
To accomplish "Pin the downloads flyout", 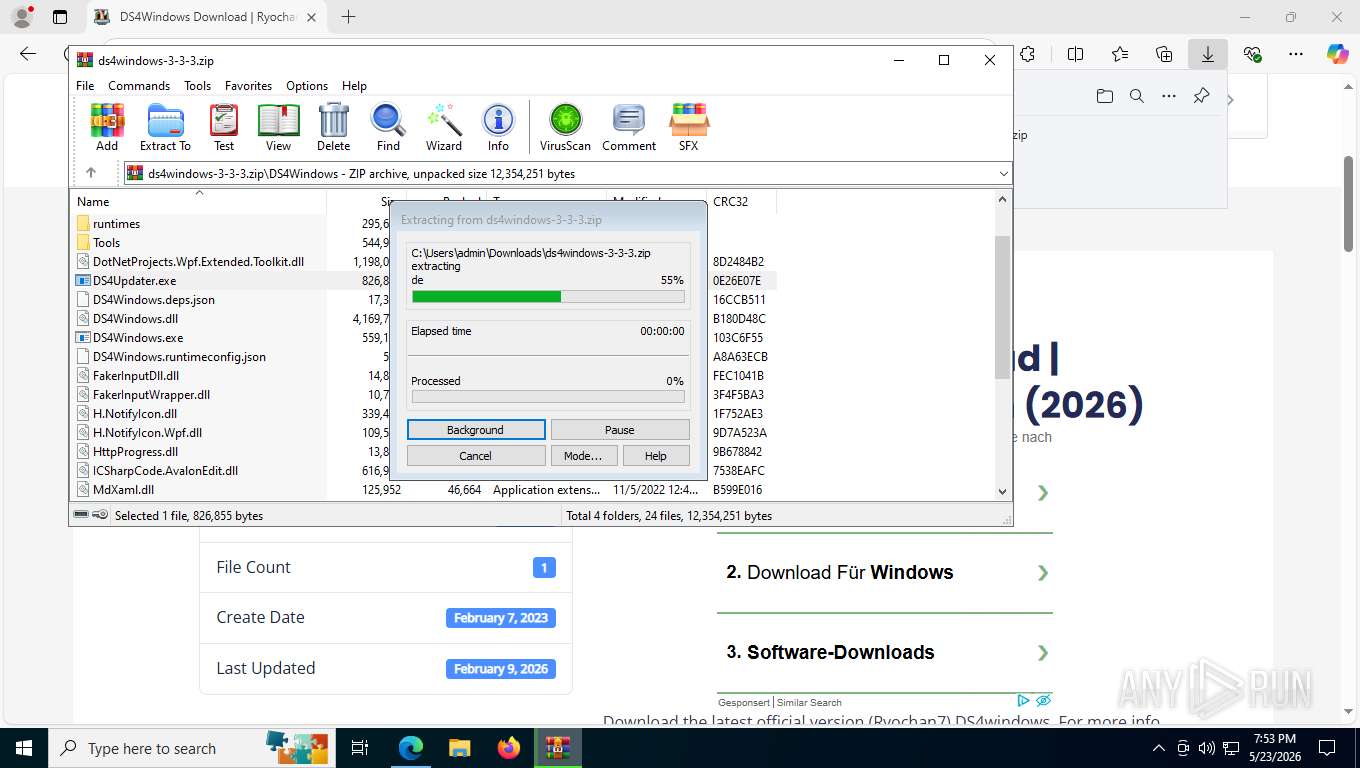I will coord(1201,96).
